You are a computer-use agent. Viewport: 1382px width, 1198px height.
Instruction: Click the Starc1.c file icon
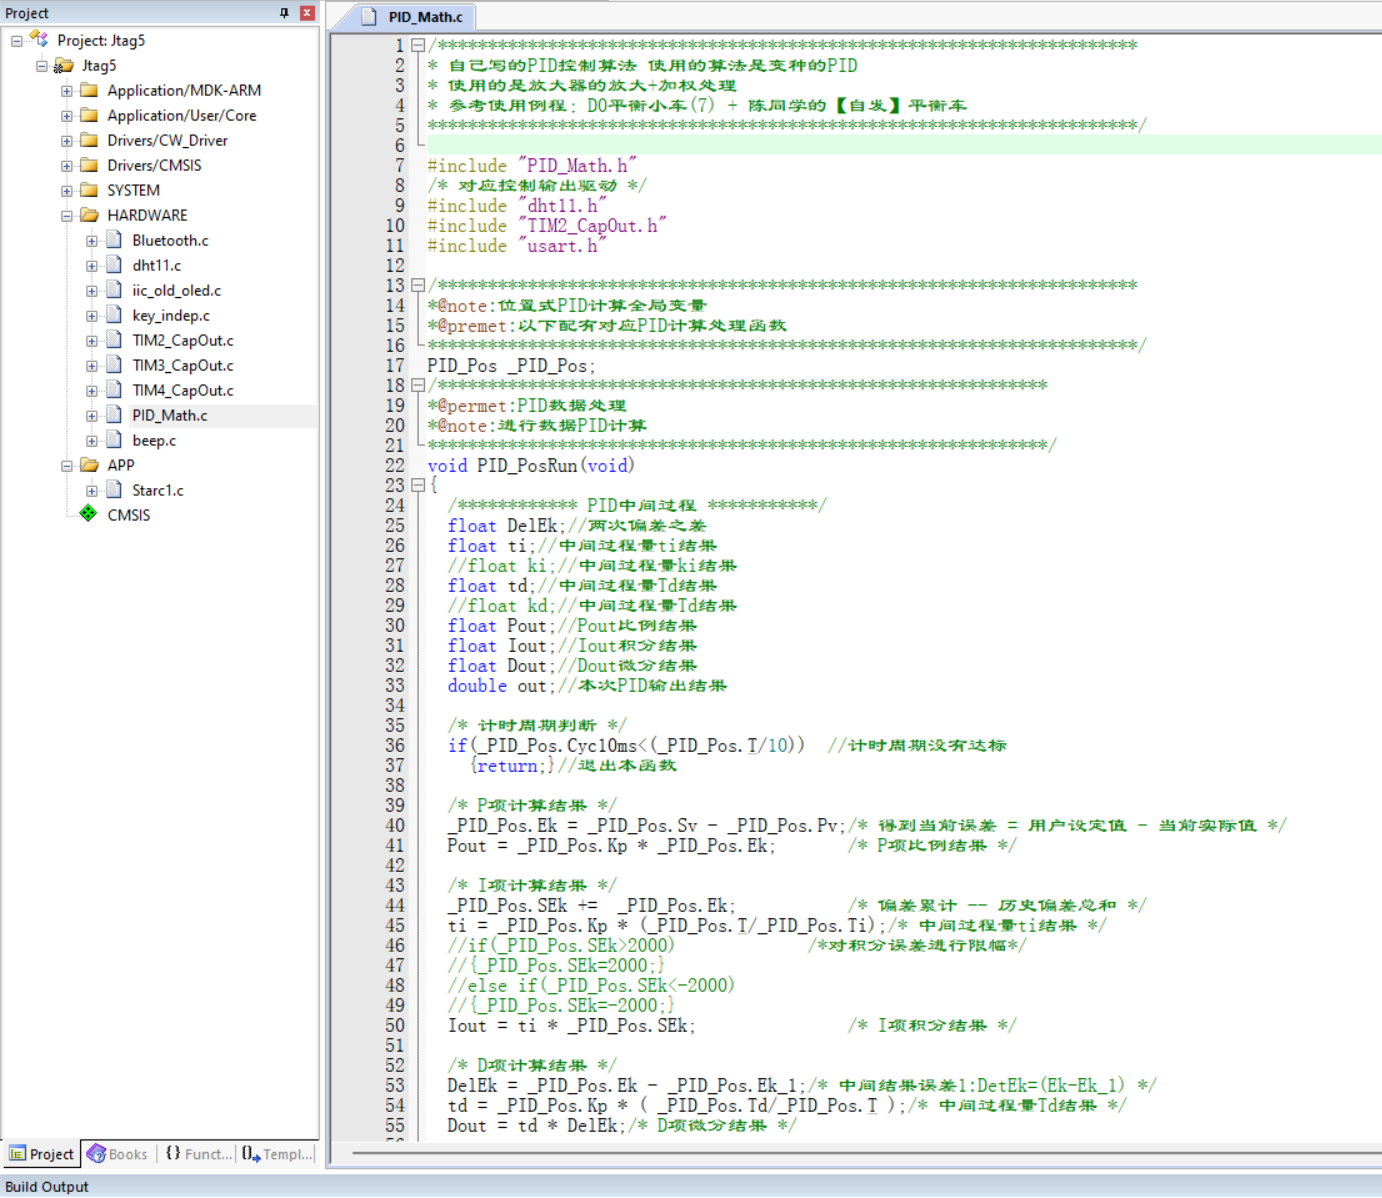pos(114,490)
